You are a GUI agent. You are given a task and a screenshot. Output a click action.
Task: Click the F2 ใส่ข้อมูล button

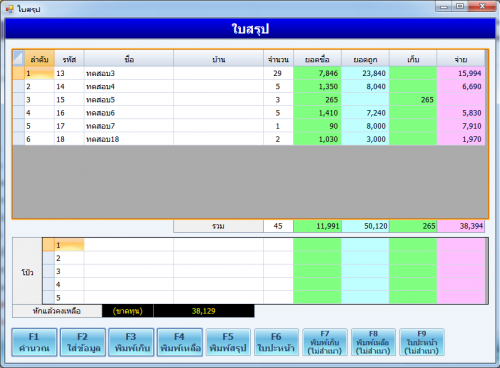pos(83,342)
